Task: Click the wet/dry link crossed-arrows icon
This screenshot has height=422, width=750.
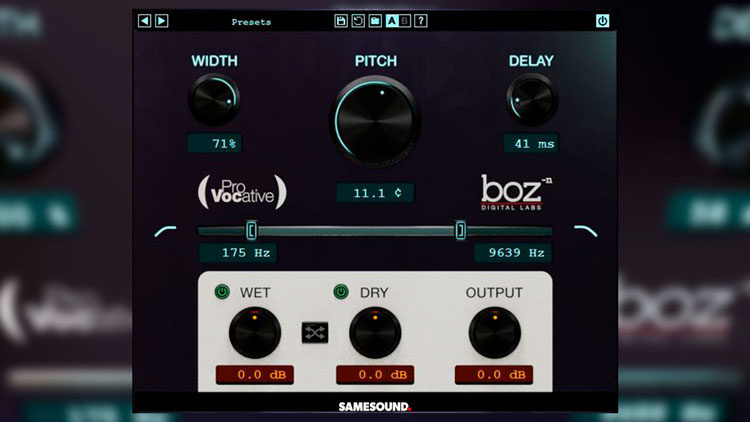Action: click(315, 333)
